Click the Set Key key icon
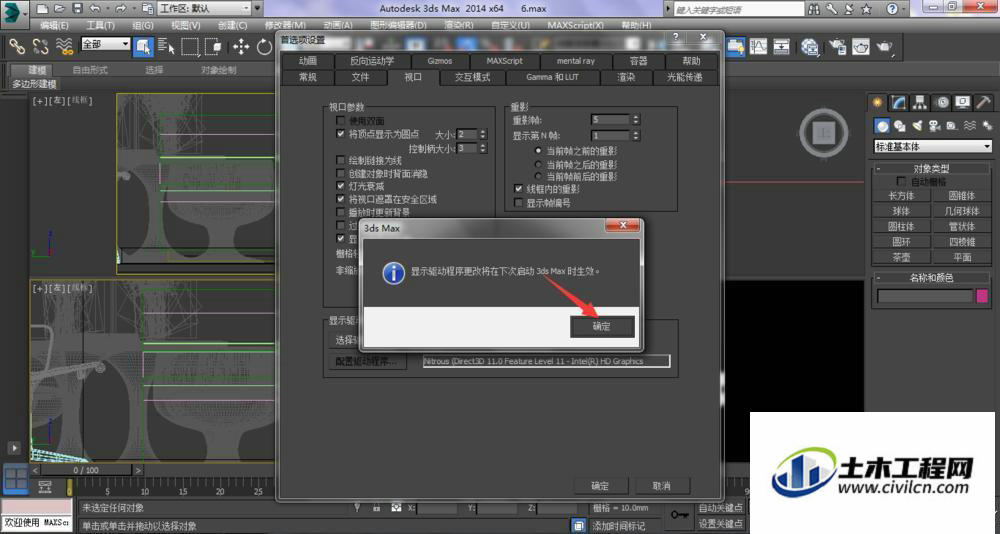1000x534 pixels. point(679,514)
